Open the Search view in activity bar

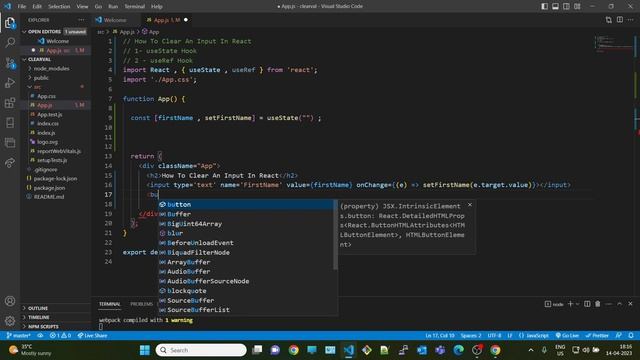tap(10, 42)
